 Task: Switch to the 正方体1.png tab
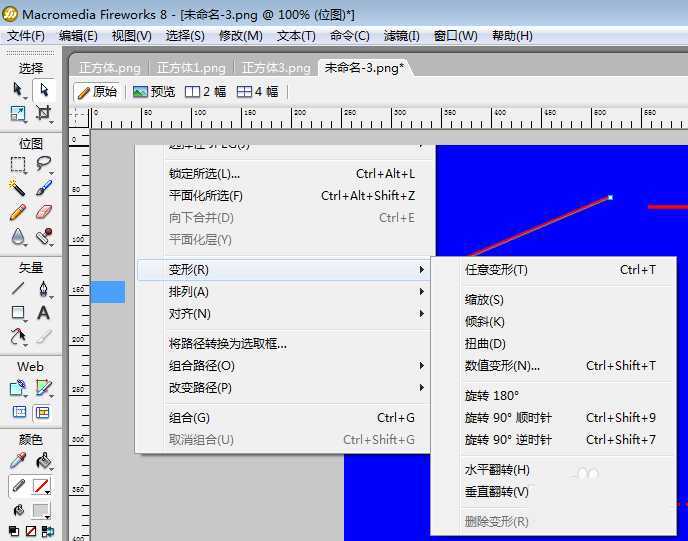point(191,68)
